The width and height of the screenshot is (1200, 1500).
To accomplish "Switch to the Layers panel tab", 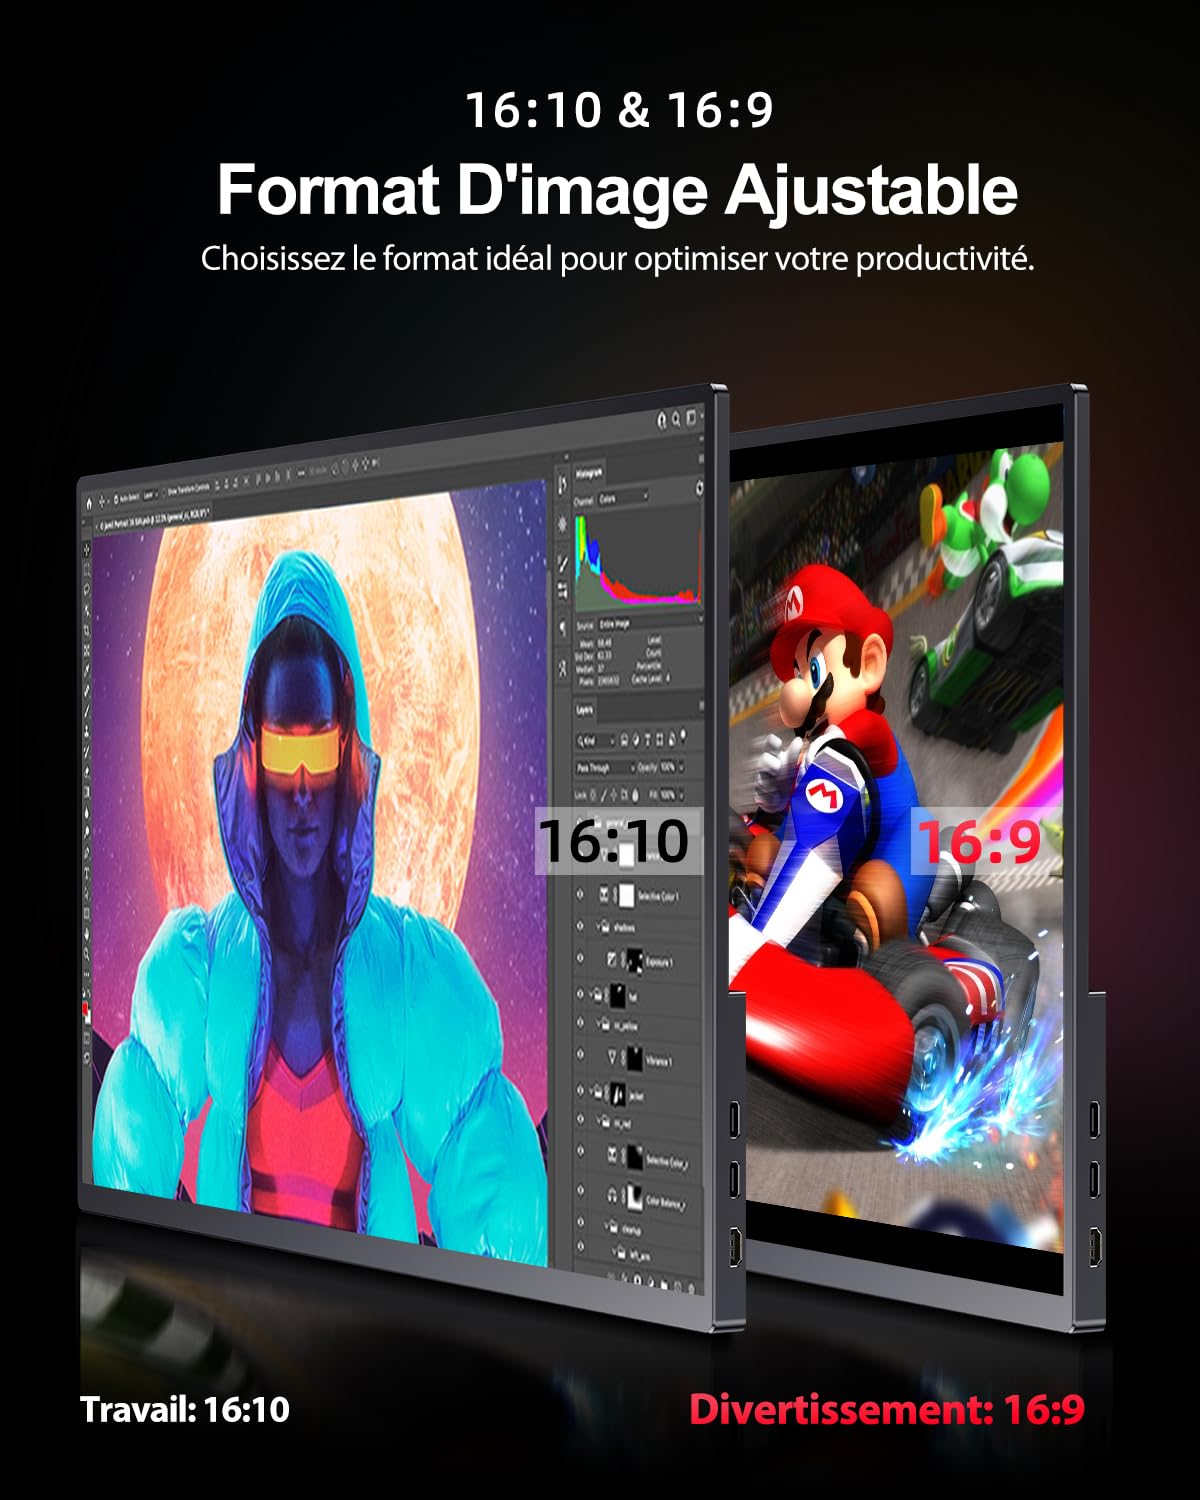I will click(585, 709).
